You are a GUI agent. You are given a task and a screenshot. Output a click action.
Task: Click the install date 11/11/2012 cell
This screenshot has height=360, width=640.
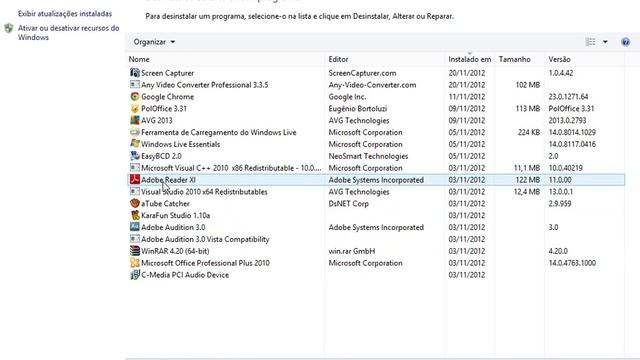point(467,97)
